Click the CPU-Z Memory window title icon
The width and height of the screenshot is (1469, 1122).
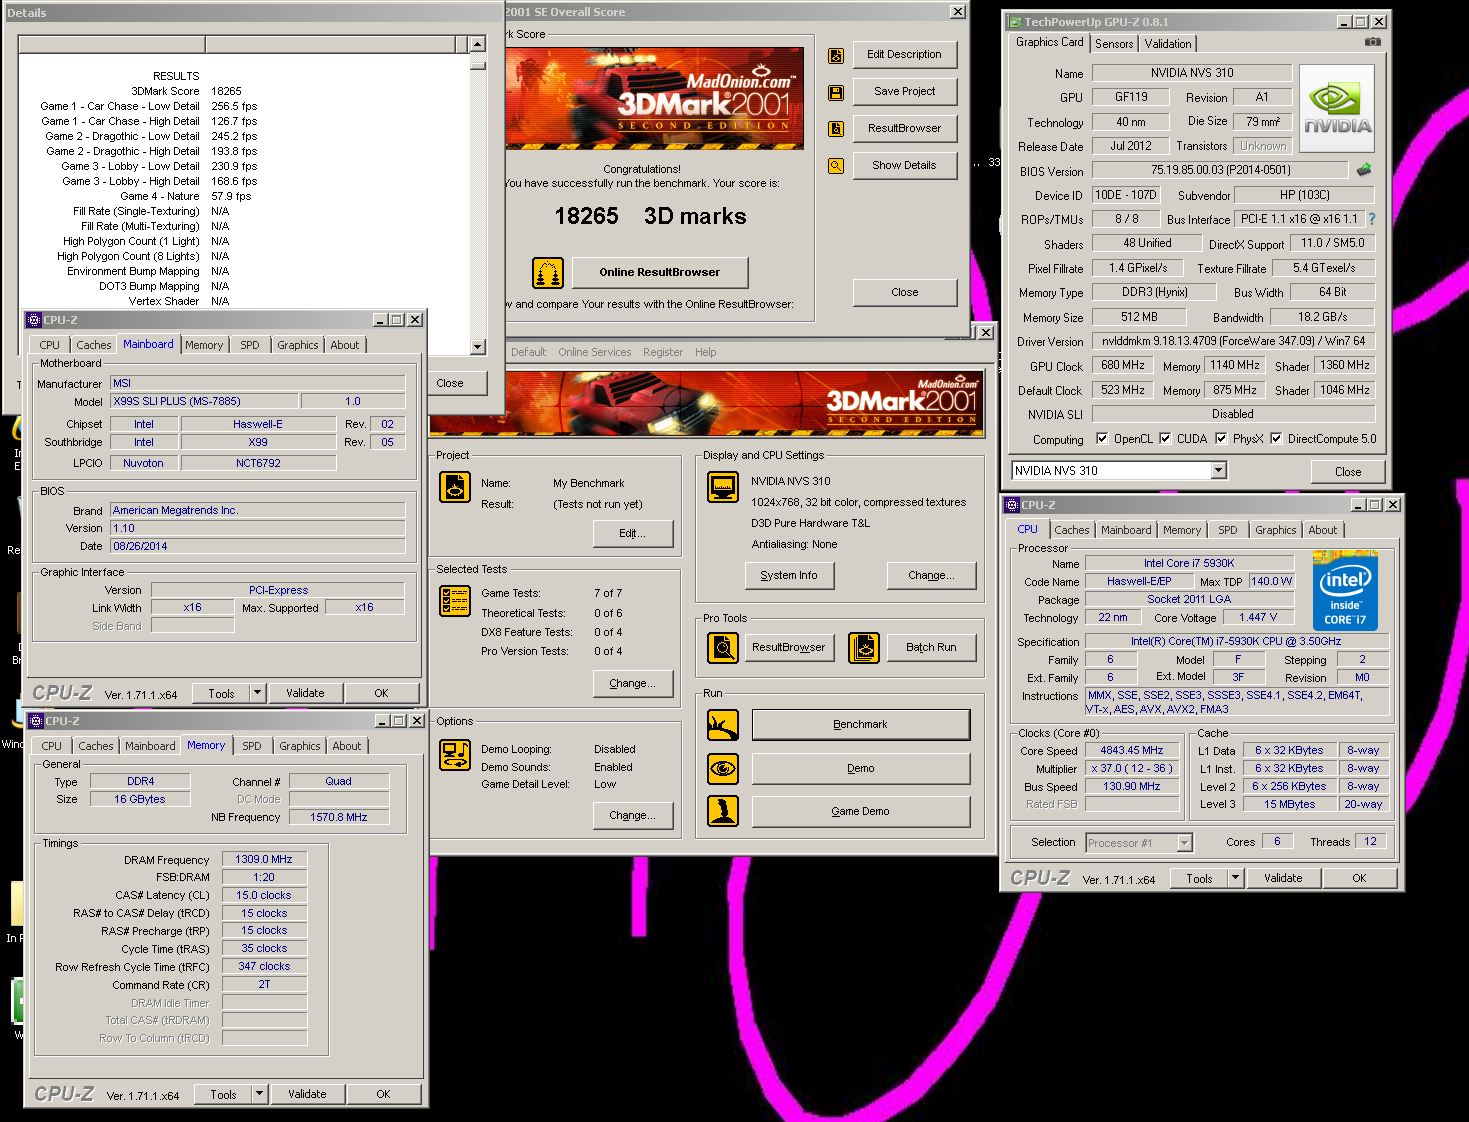tap(36, 721)
